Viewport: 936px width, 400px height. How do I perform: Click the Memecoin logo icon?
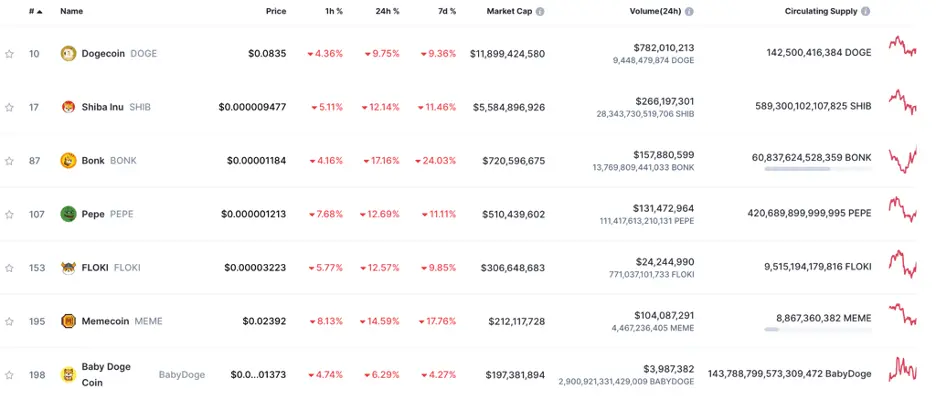[69, 321]
